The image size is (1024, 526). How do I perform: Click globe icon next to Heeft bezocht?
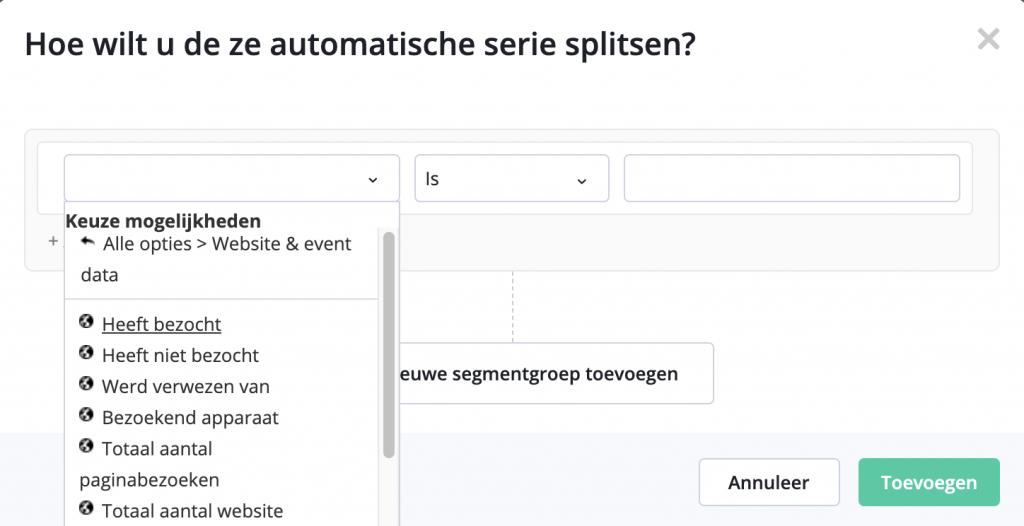(x=86, y=321)
